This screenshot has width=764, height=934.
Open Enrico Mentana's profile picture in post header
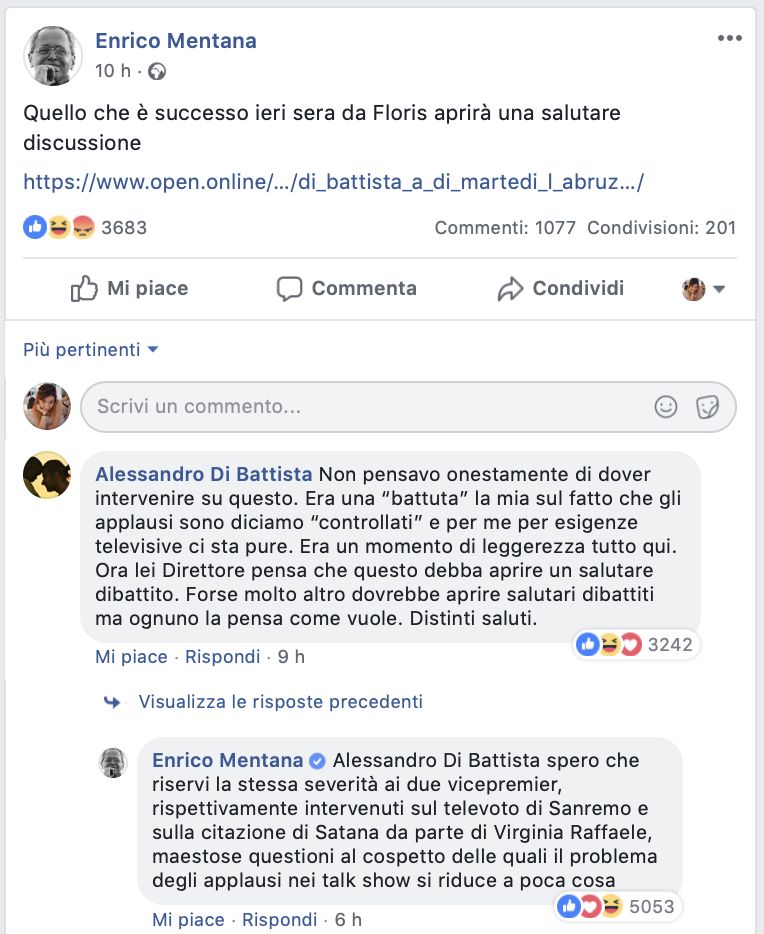point(52,55)
